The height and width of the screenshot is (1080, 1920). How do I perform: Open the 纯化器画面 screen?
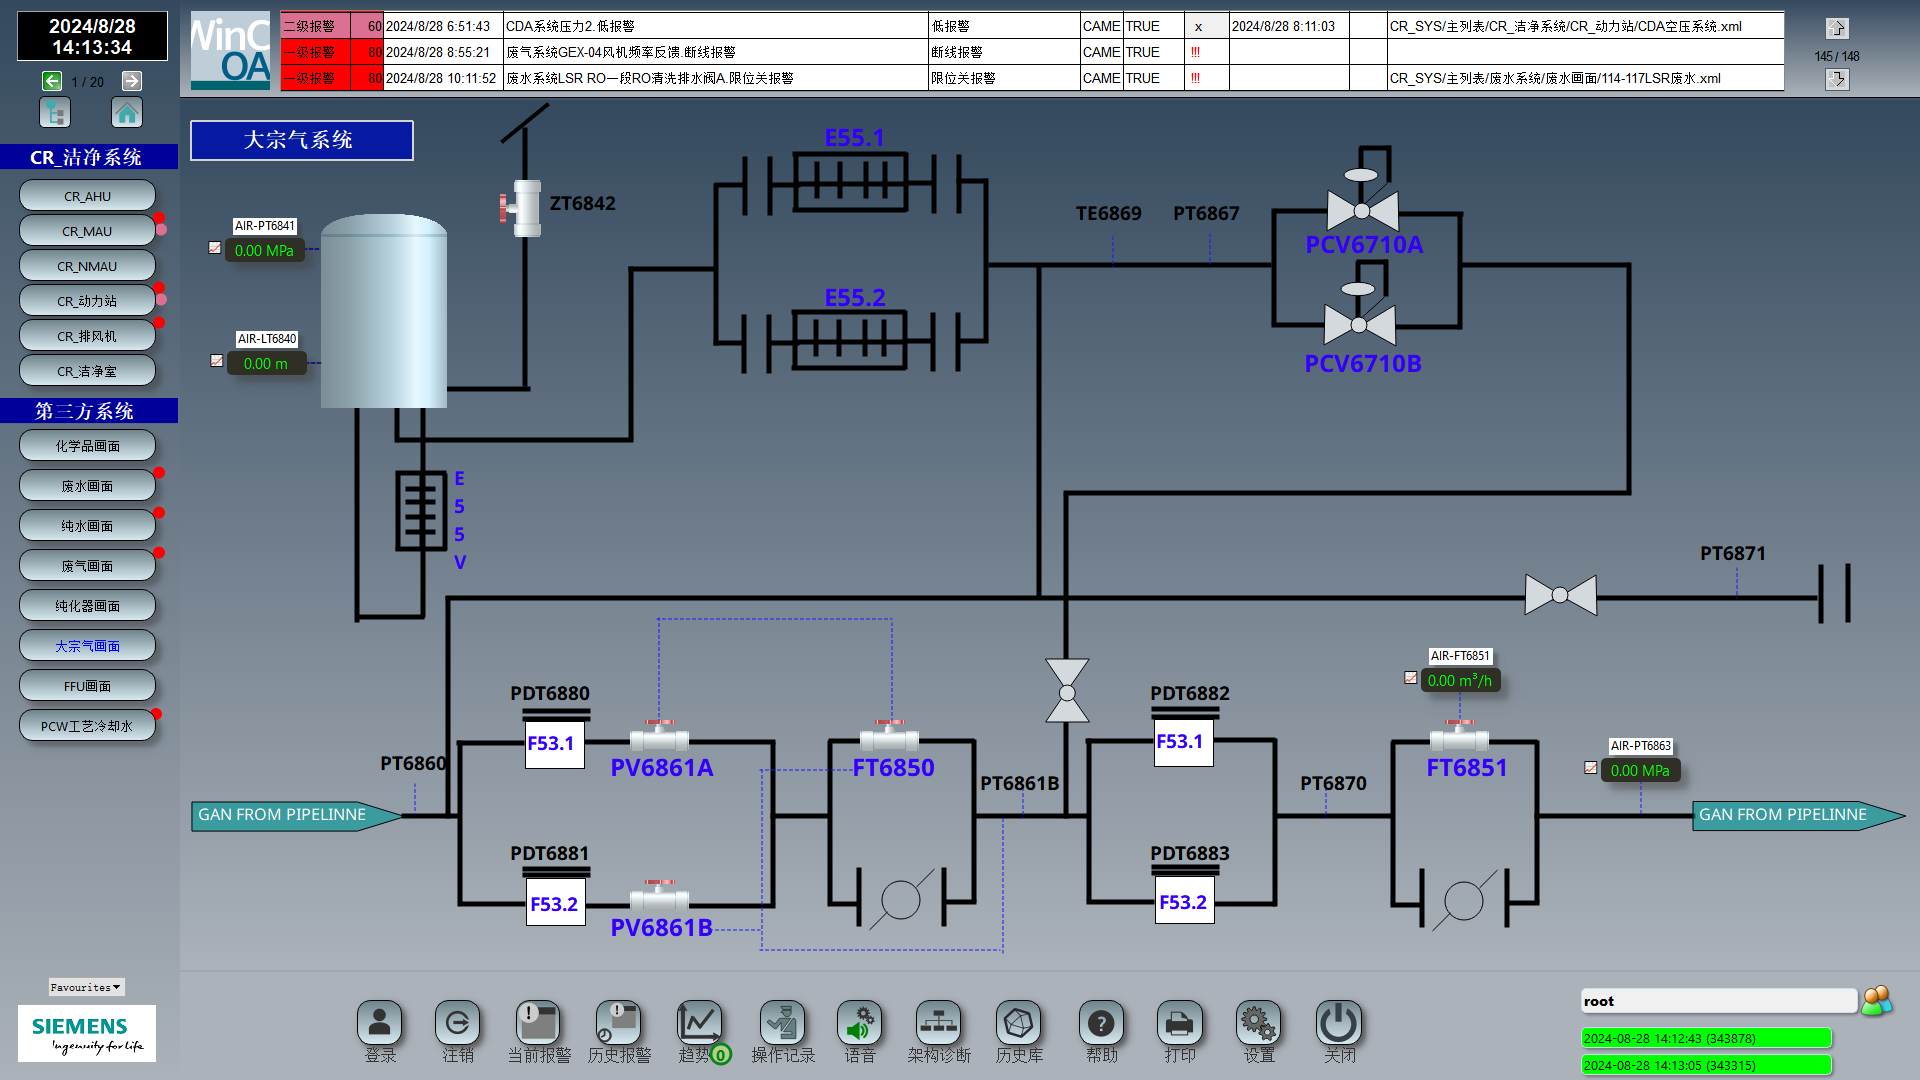coord(87,606)
